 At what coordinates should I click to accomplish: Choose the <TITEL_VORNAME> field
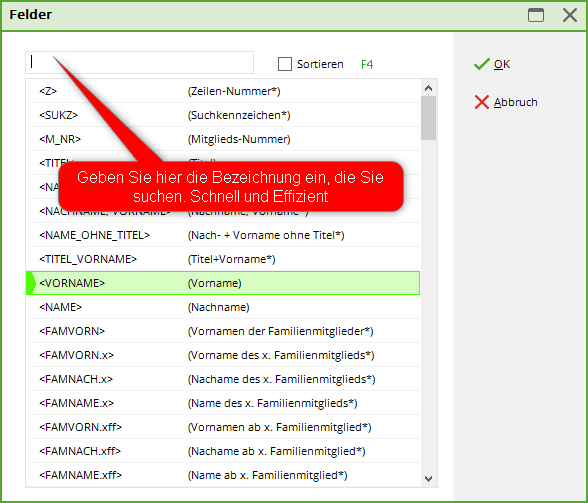(x=223, y=259)
